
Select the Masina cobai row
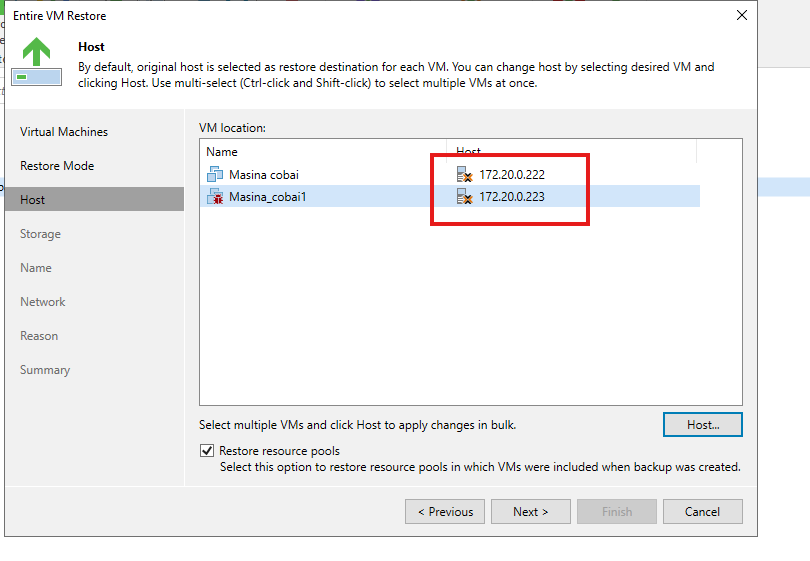(450, 175)
